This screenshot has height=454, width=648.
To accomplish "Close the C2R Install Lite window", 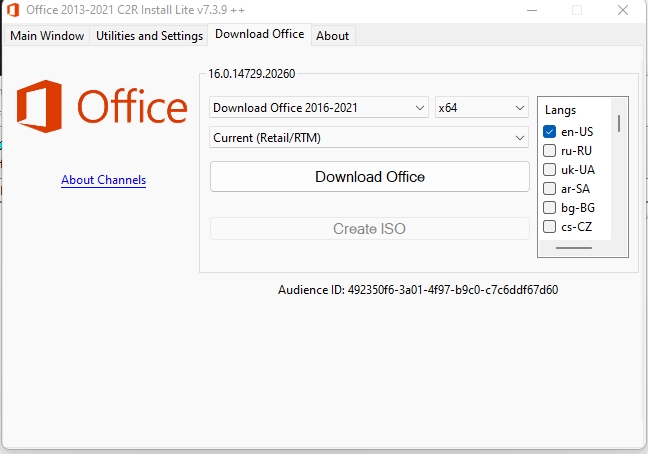I will click(624, 10).
